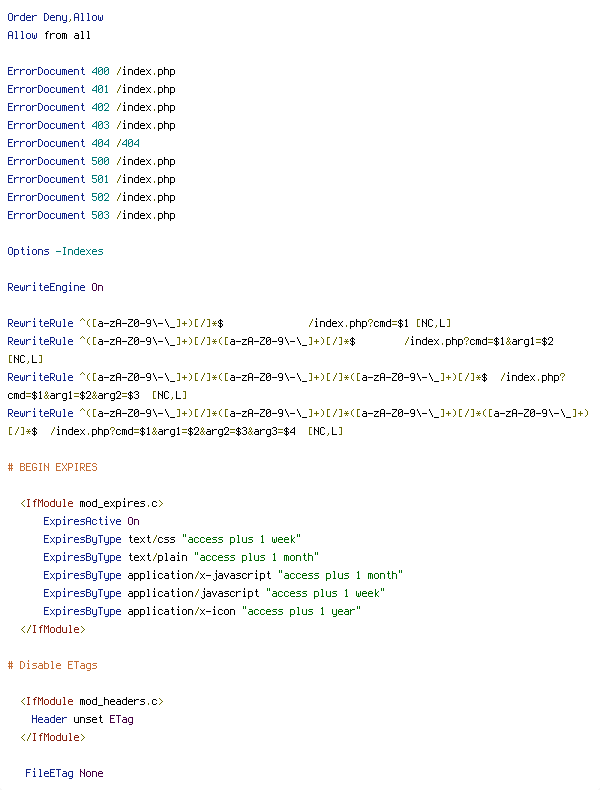Viewport: 600px width, 790px height.
Task: Click the 'Order Deny,Allow' line
Action: (x=55, y=18)
